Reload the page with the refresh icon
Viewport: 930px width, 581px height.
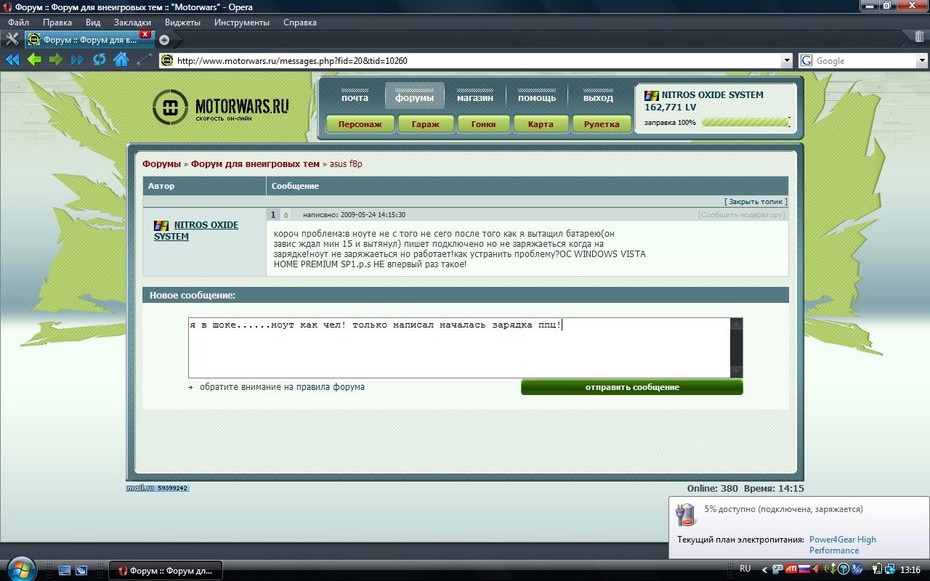coord(99,60)
